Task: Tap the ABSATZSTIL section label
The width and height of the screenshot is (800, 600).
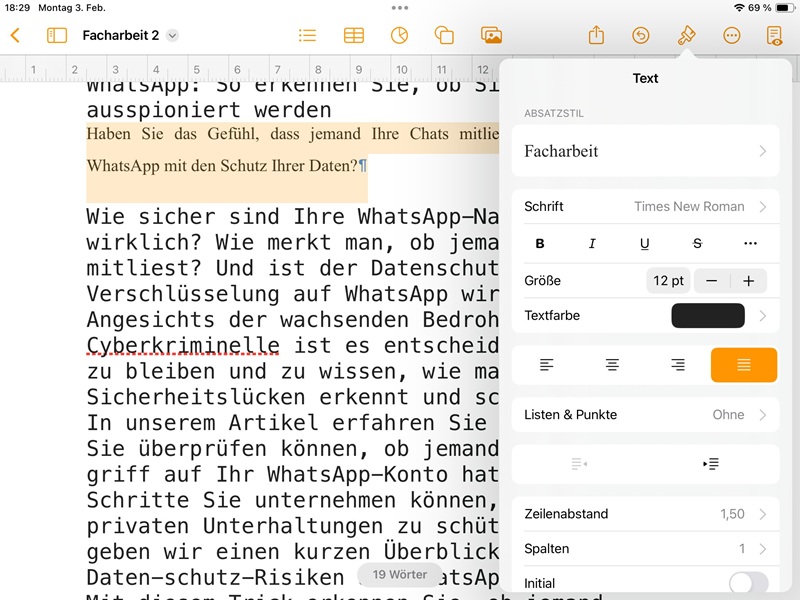Action: coord(554,113)
